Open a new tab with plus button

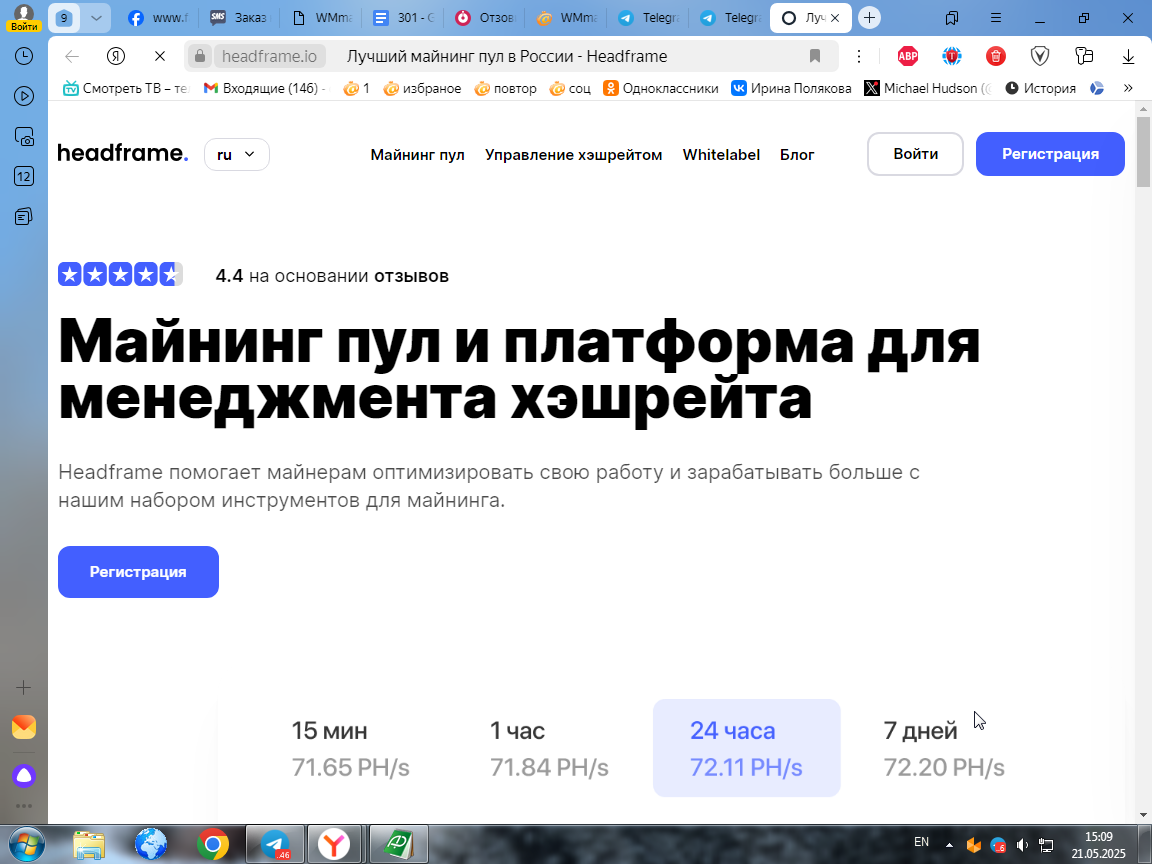coord(869,18)
